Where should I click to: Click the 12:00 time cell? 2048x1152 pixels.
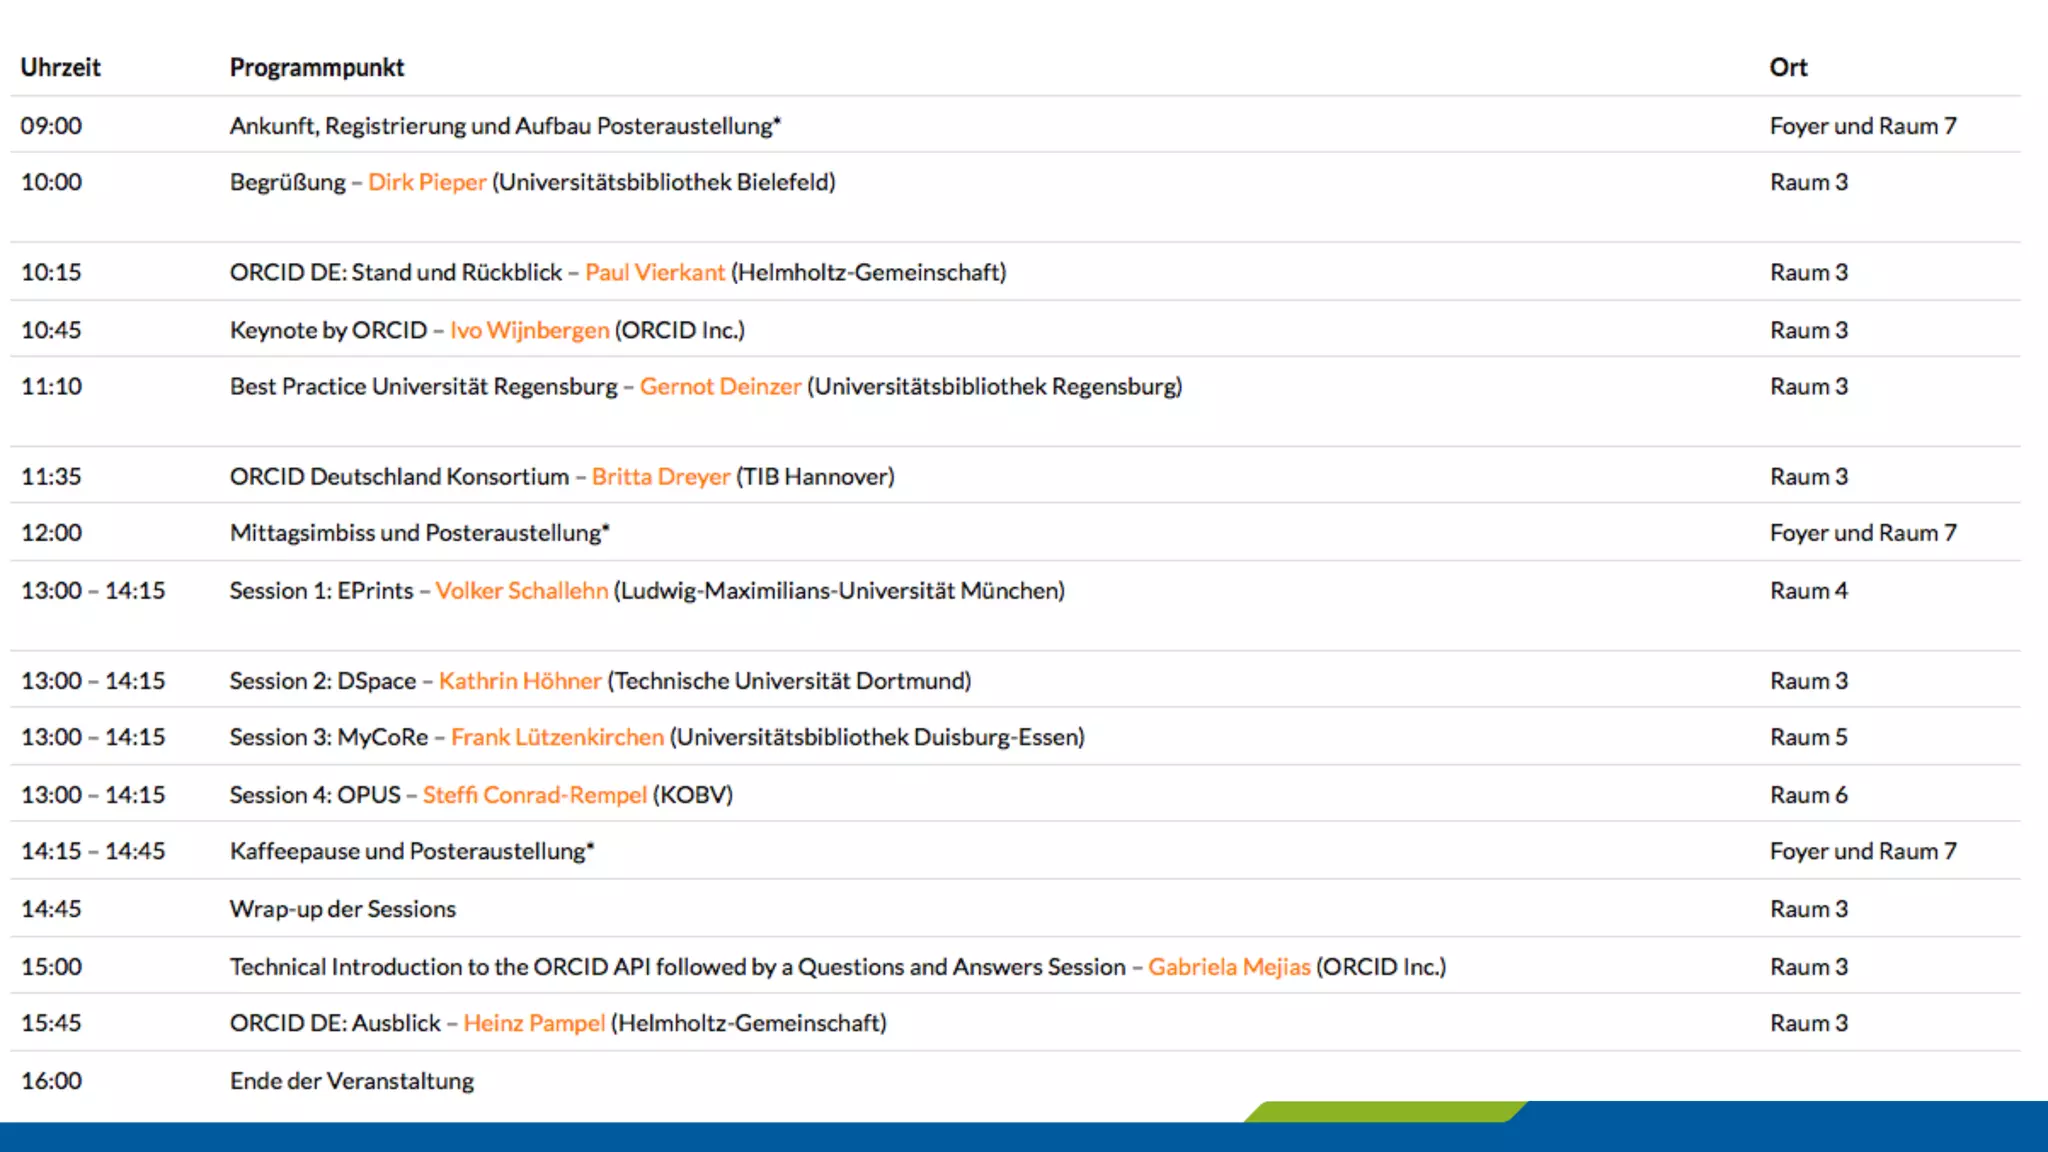[x=52, y=533]
